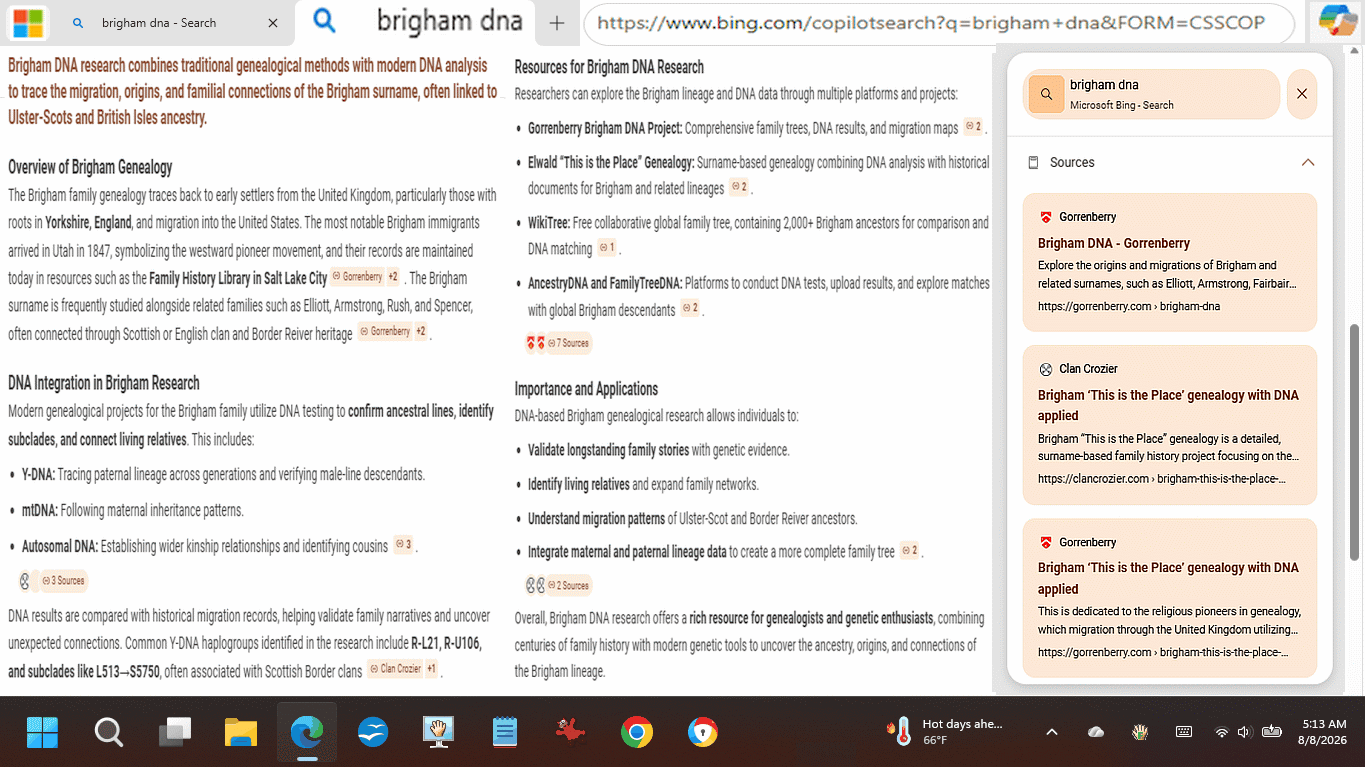Click the '2' citation after 'related lineages'
The height and width of the screenshot is (767, 1365).
click(739, 187)
